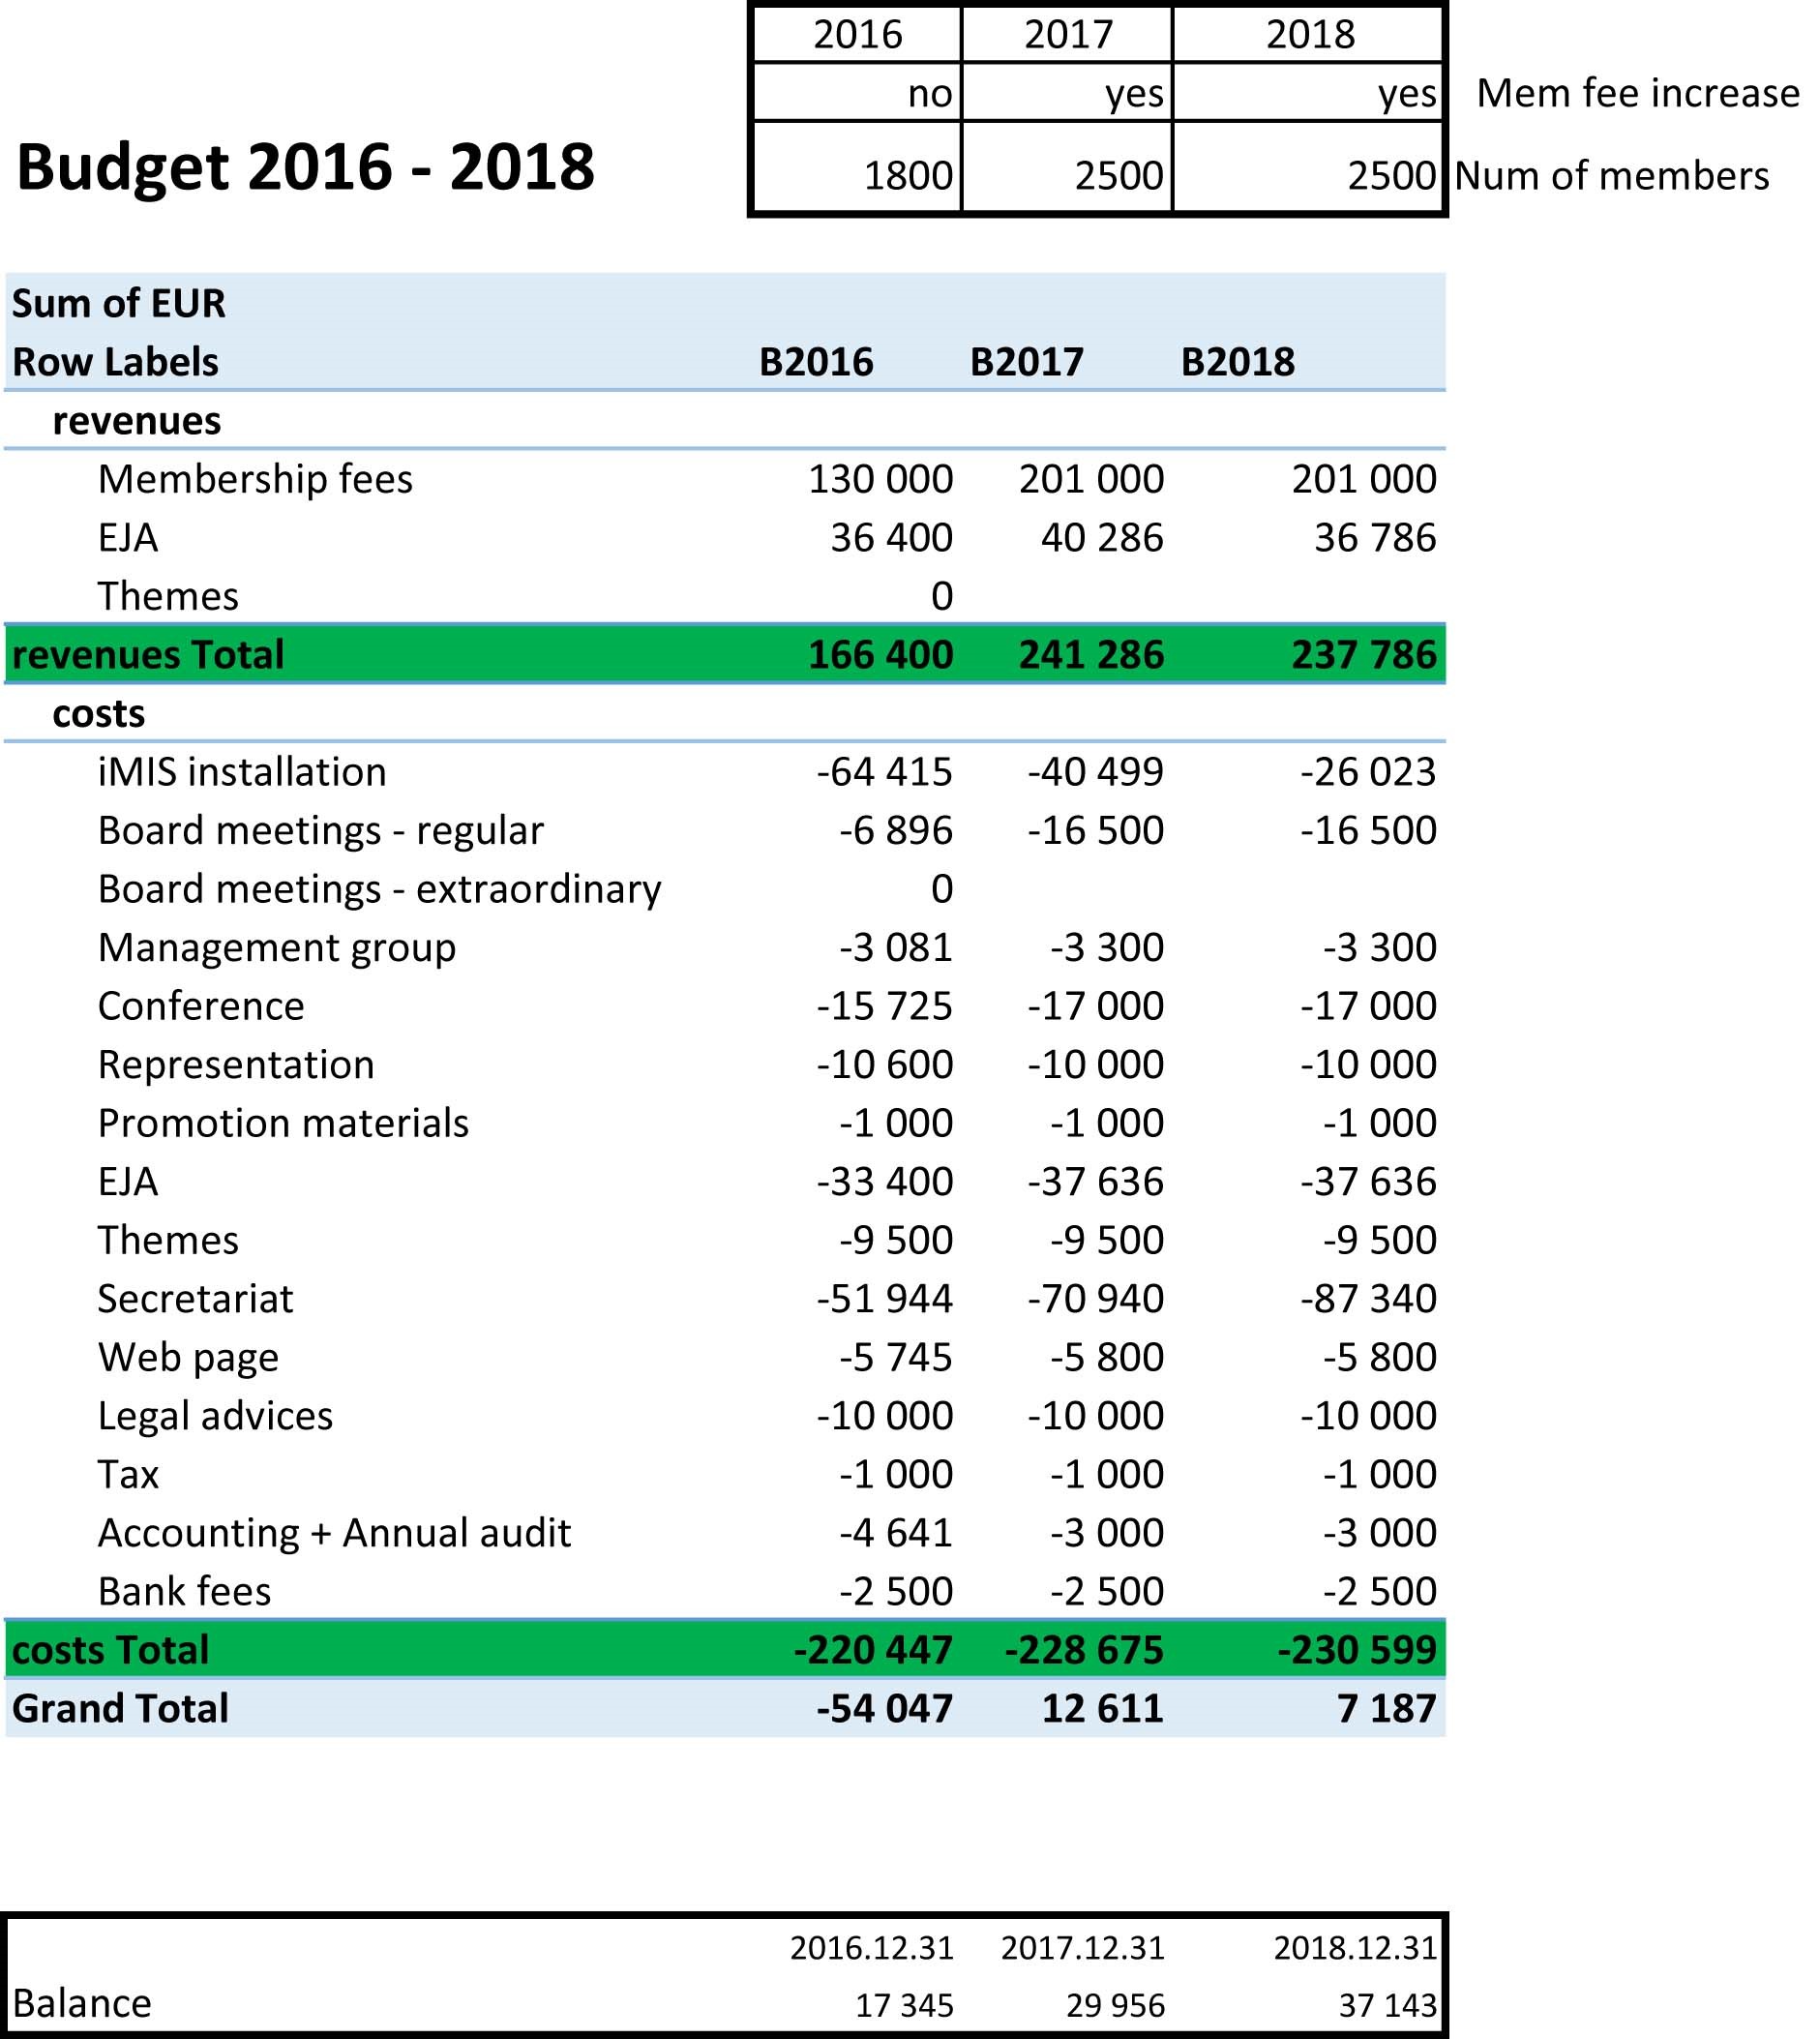Viewport: 1820px width, 2039px height.
Task: Select the 1800 members cell
Action: point(857,168)
